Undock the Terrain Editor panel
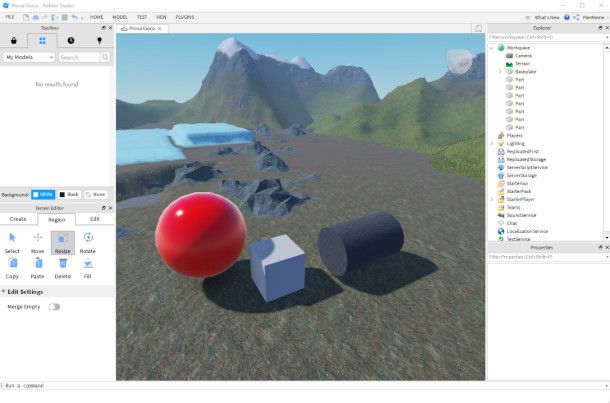The height and width of the screenshot is (403, 610). tap(103, 208)
